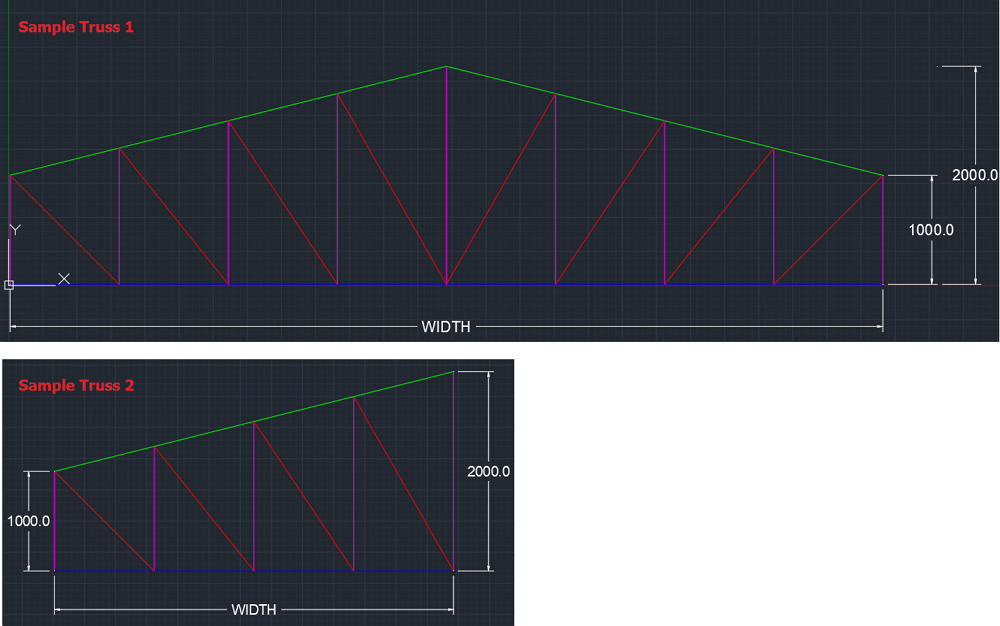Pick the 2000.0 dimension text of Truss 1

click(x=974, y=175)
